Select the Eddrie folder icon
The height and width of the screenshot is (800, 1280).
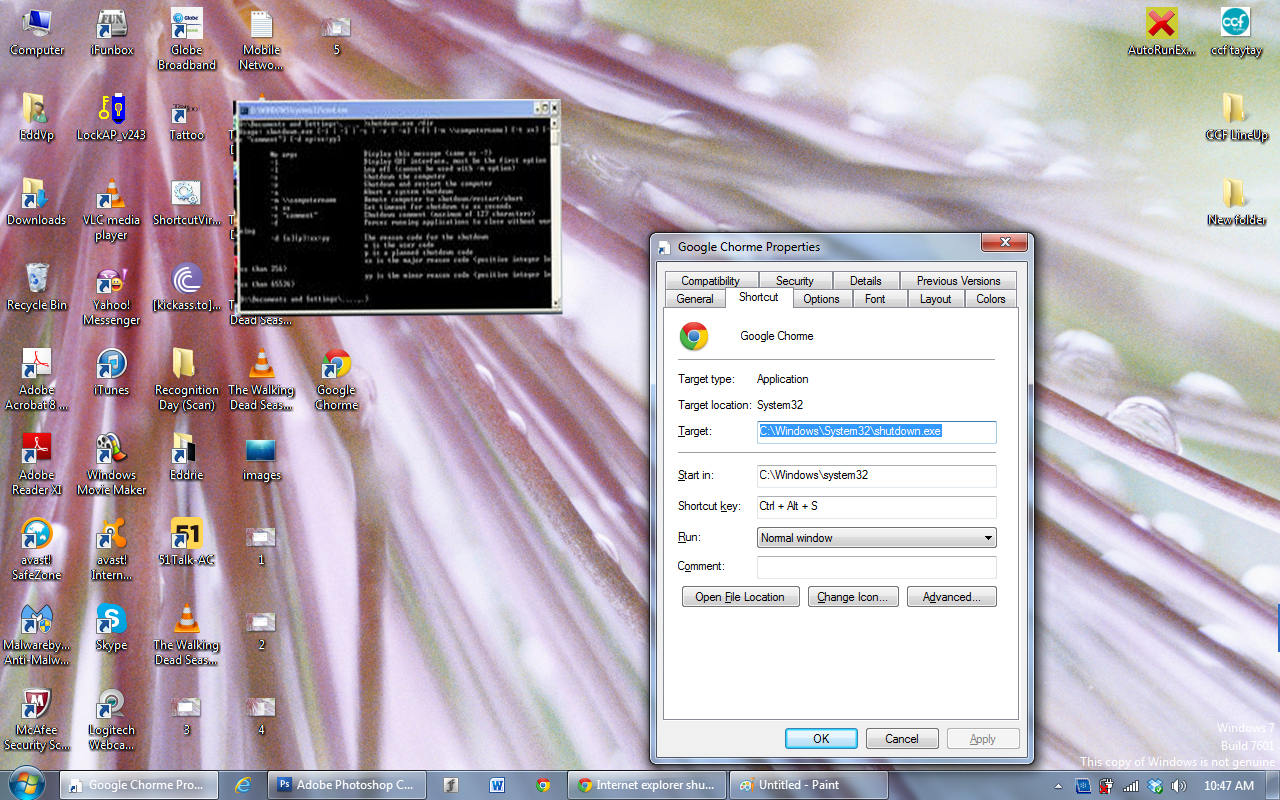(187, 457)
